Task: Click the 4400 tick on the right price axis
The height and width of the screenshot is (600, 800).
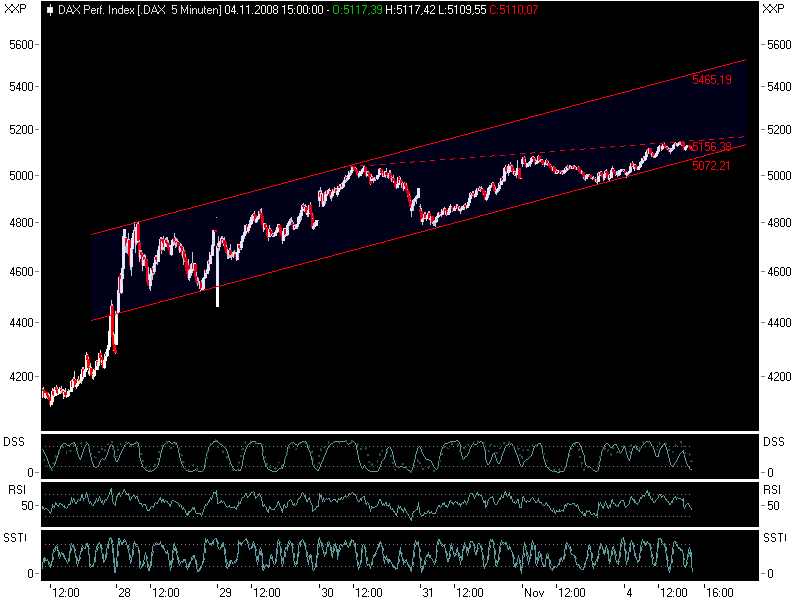Action: click(x=780, y=323)
